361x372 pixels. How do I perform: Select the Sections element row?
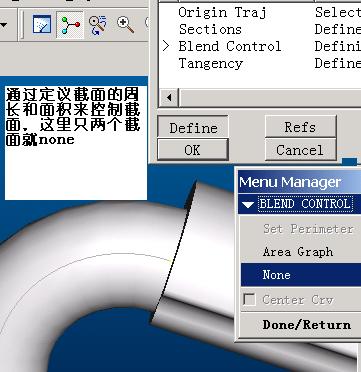point(260,29)
